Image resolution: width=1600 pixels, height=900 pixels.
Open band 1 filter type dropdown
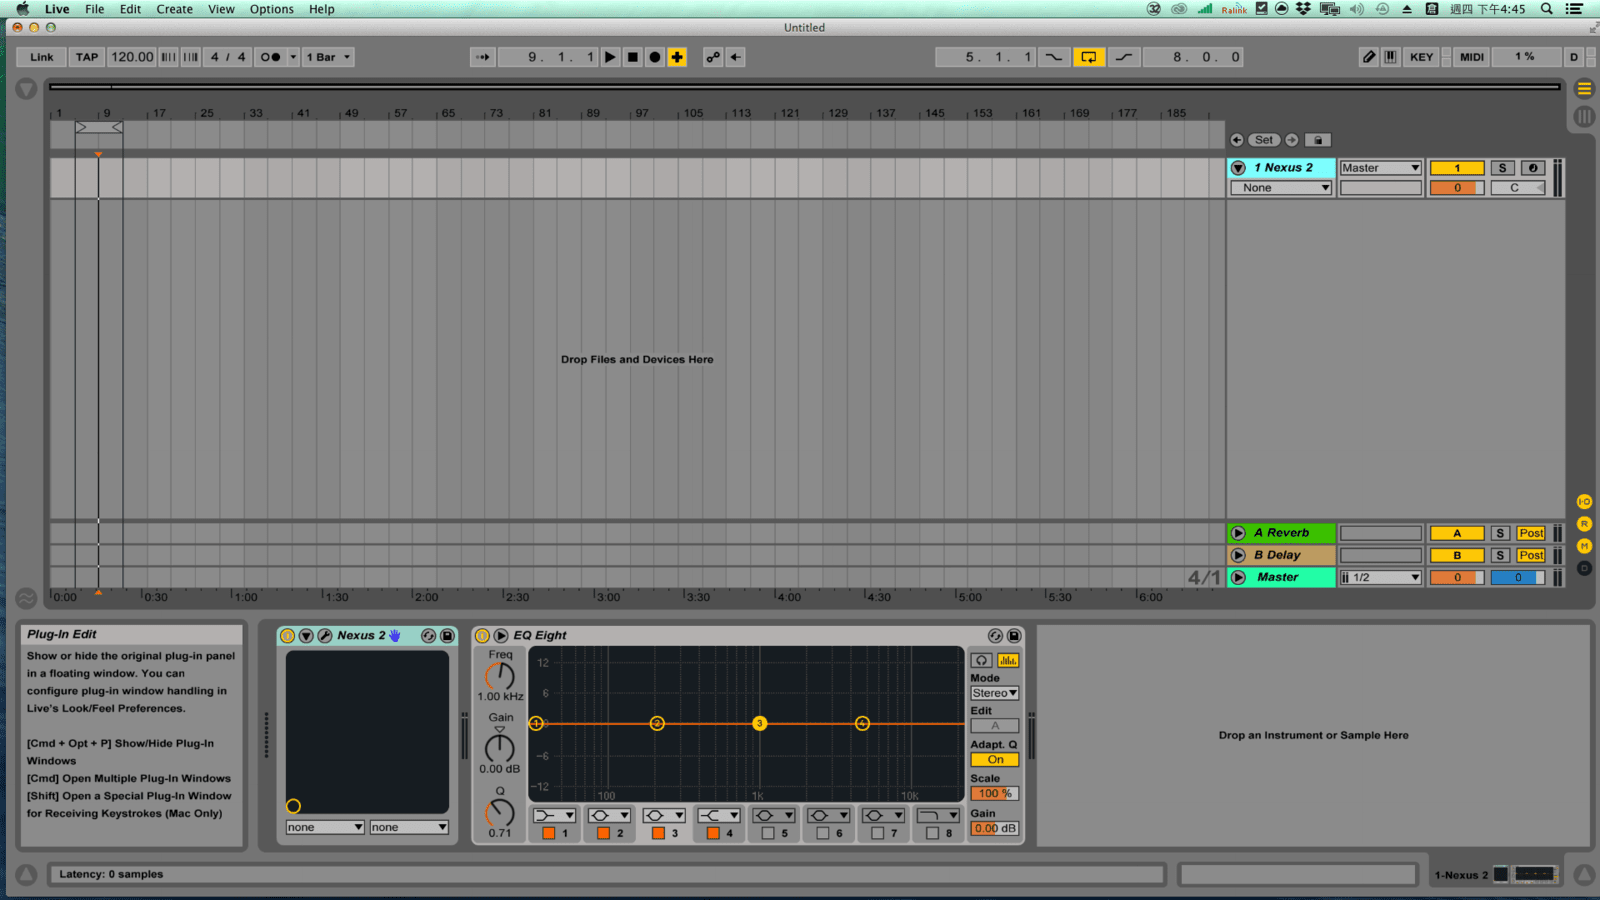coord(553,816)
